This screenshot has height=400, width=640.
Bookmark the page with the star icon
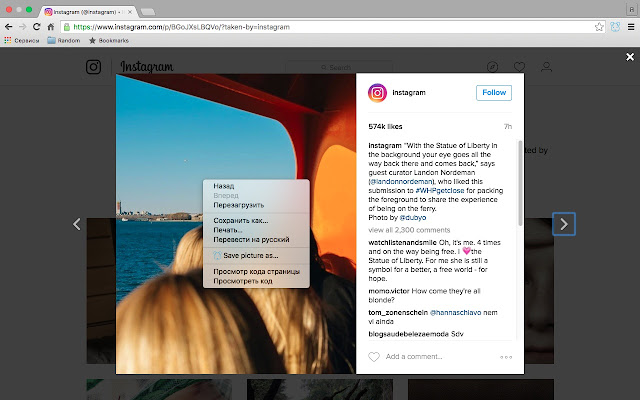pos(599,27)
